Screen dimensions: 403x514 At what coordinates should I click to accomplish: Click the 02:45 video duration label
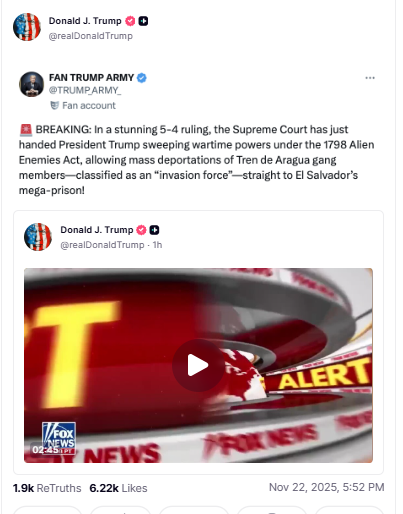click(46, 450)
